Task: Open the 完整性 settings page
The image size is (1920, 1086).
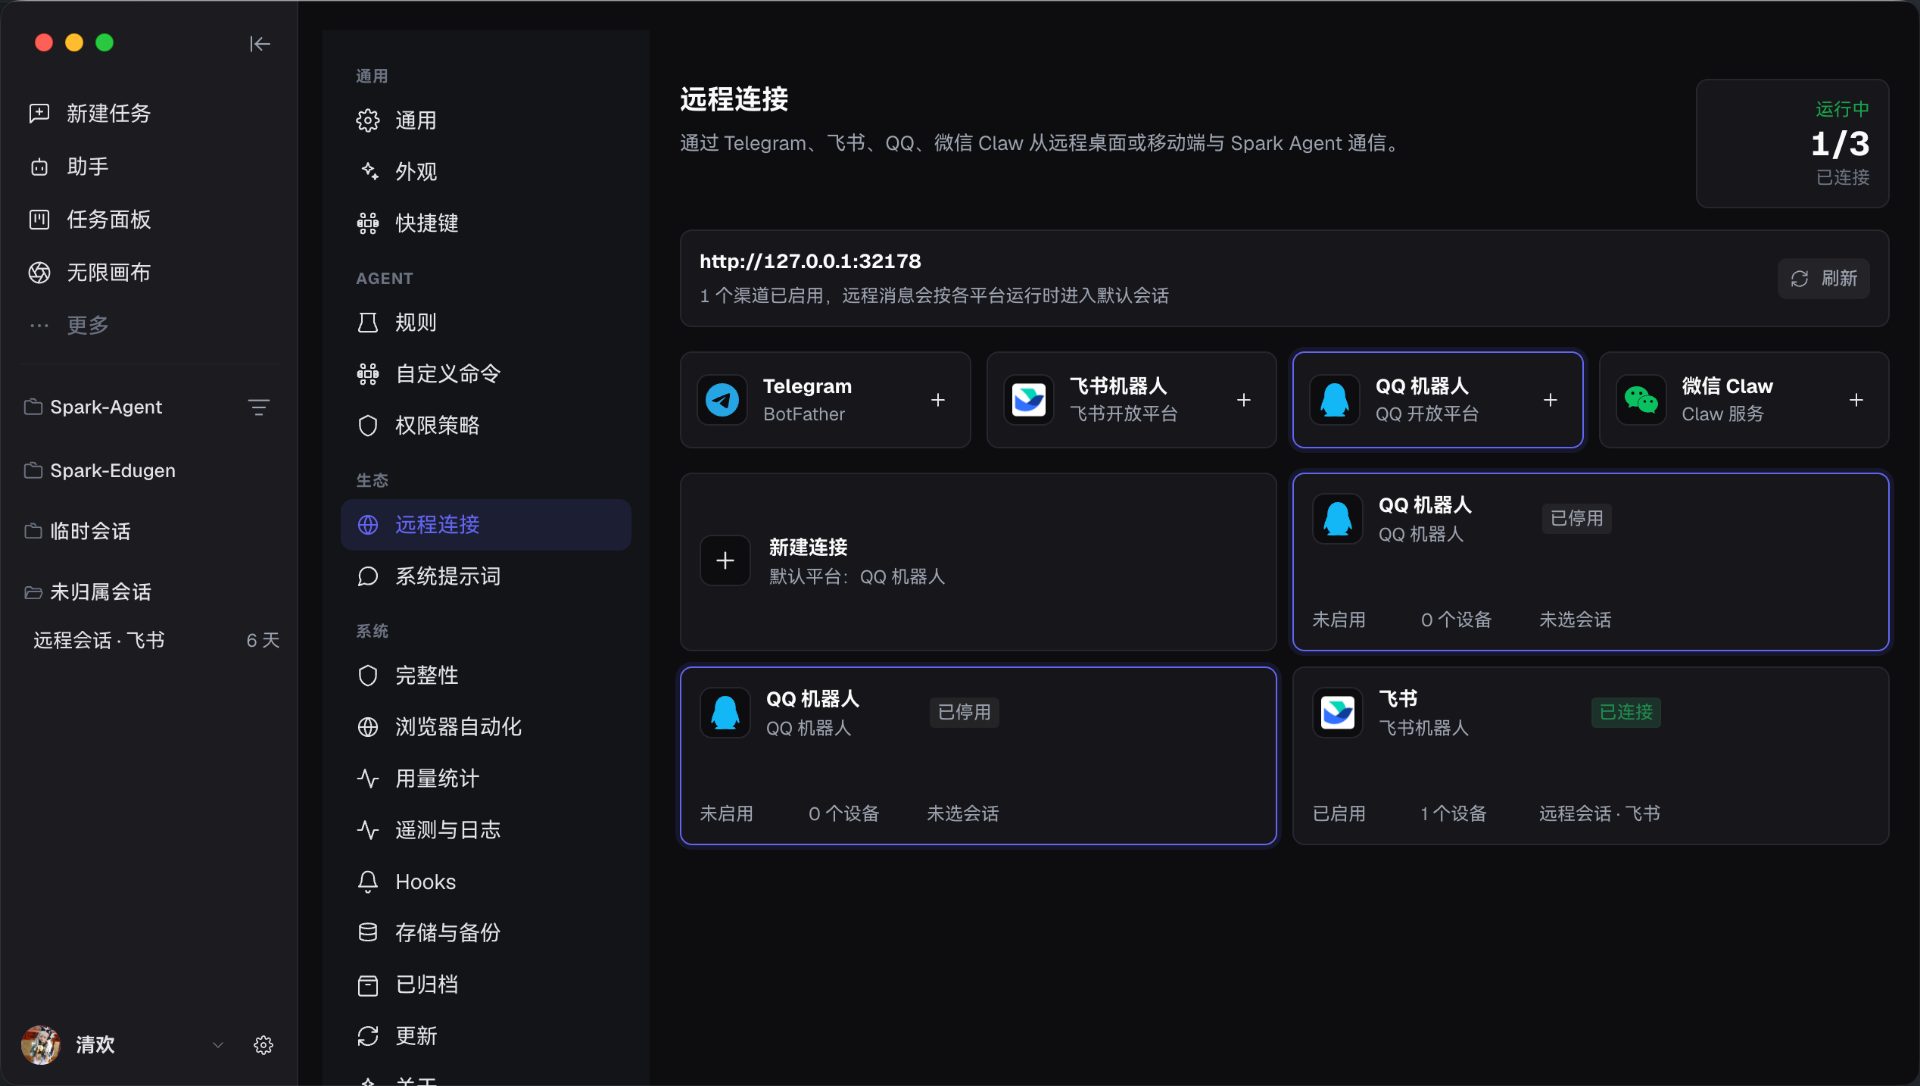Action: pos(486,675)
